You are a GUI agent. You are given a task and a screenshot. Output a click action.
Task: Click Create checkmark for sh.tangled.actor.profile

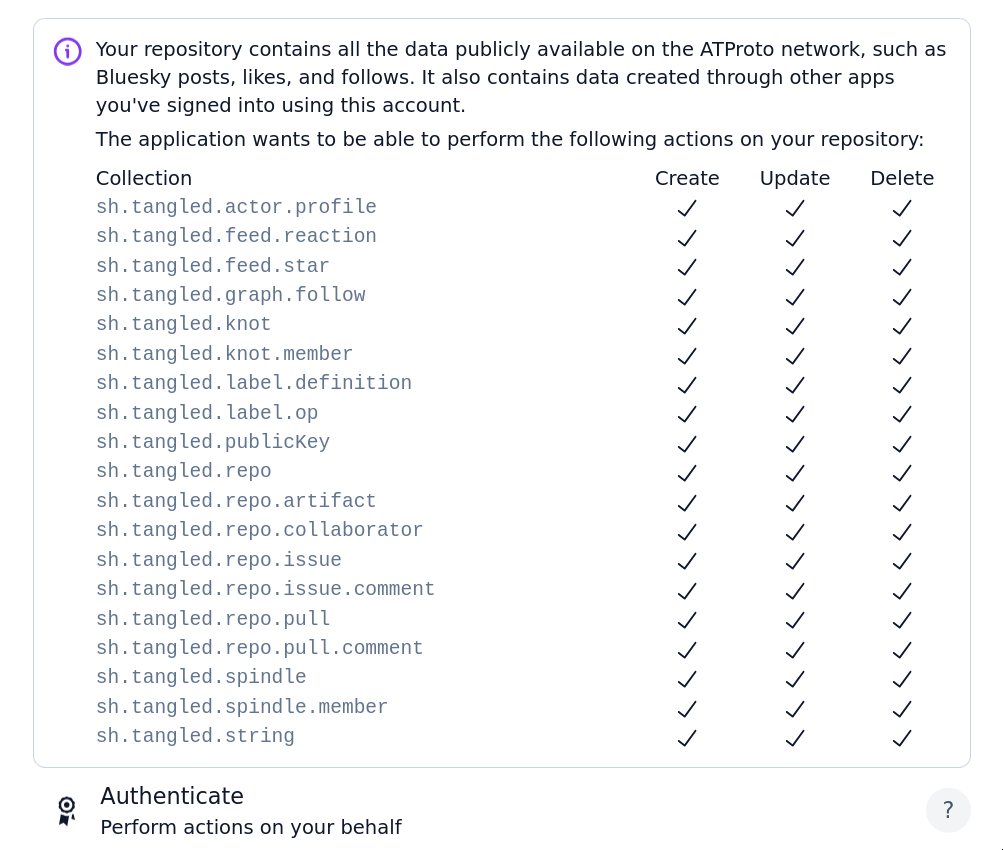point(687,208)
